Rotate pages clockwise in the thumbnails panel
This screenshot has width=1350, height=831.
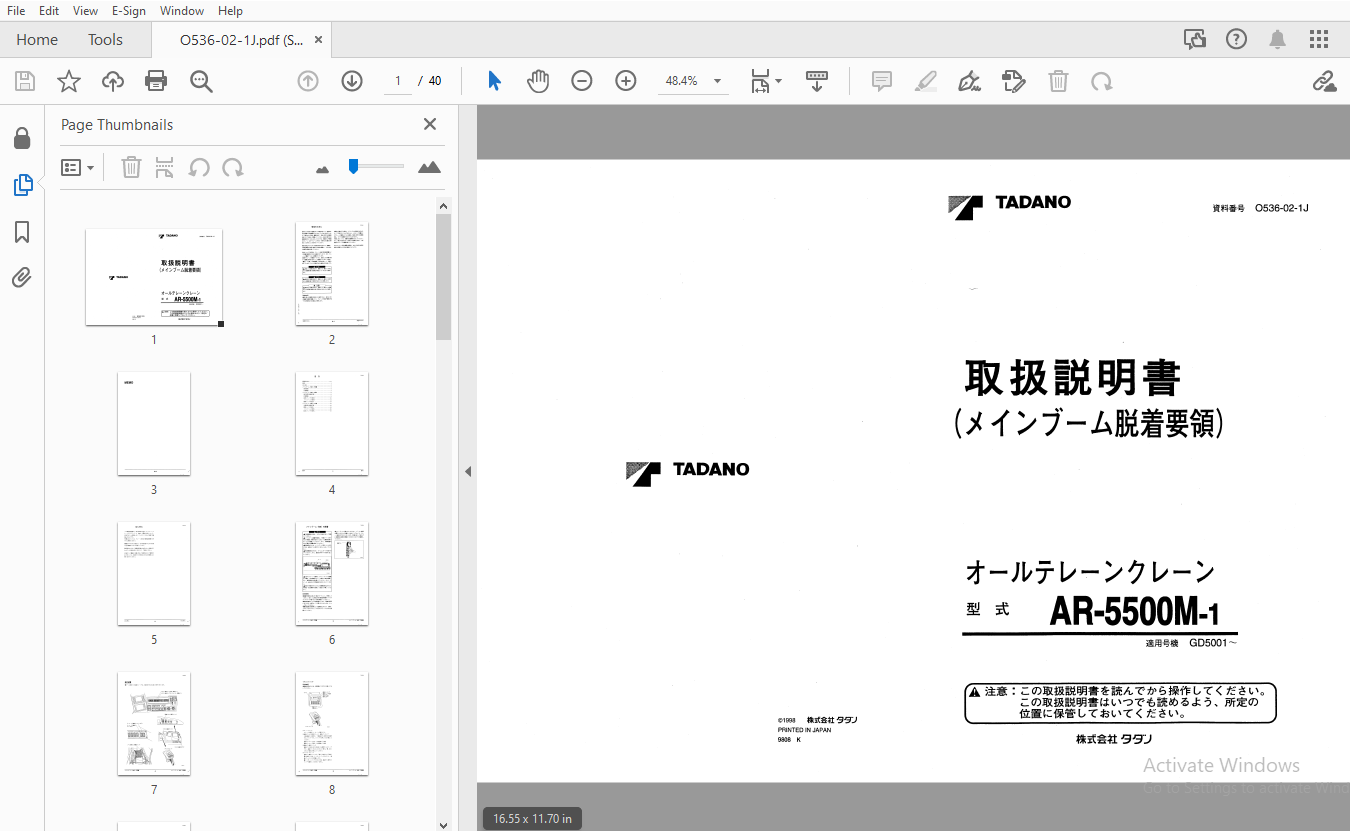click(x=233, y=167)
